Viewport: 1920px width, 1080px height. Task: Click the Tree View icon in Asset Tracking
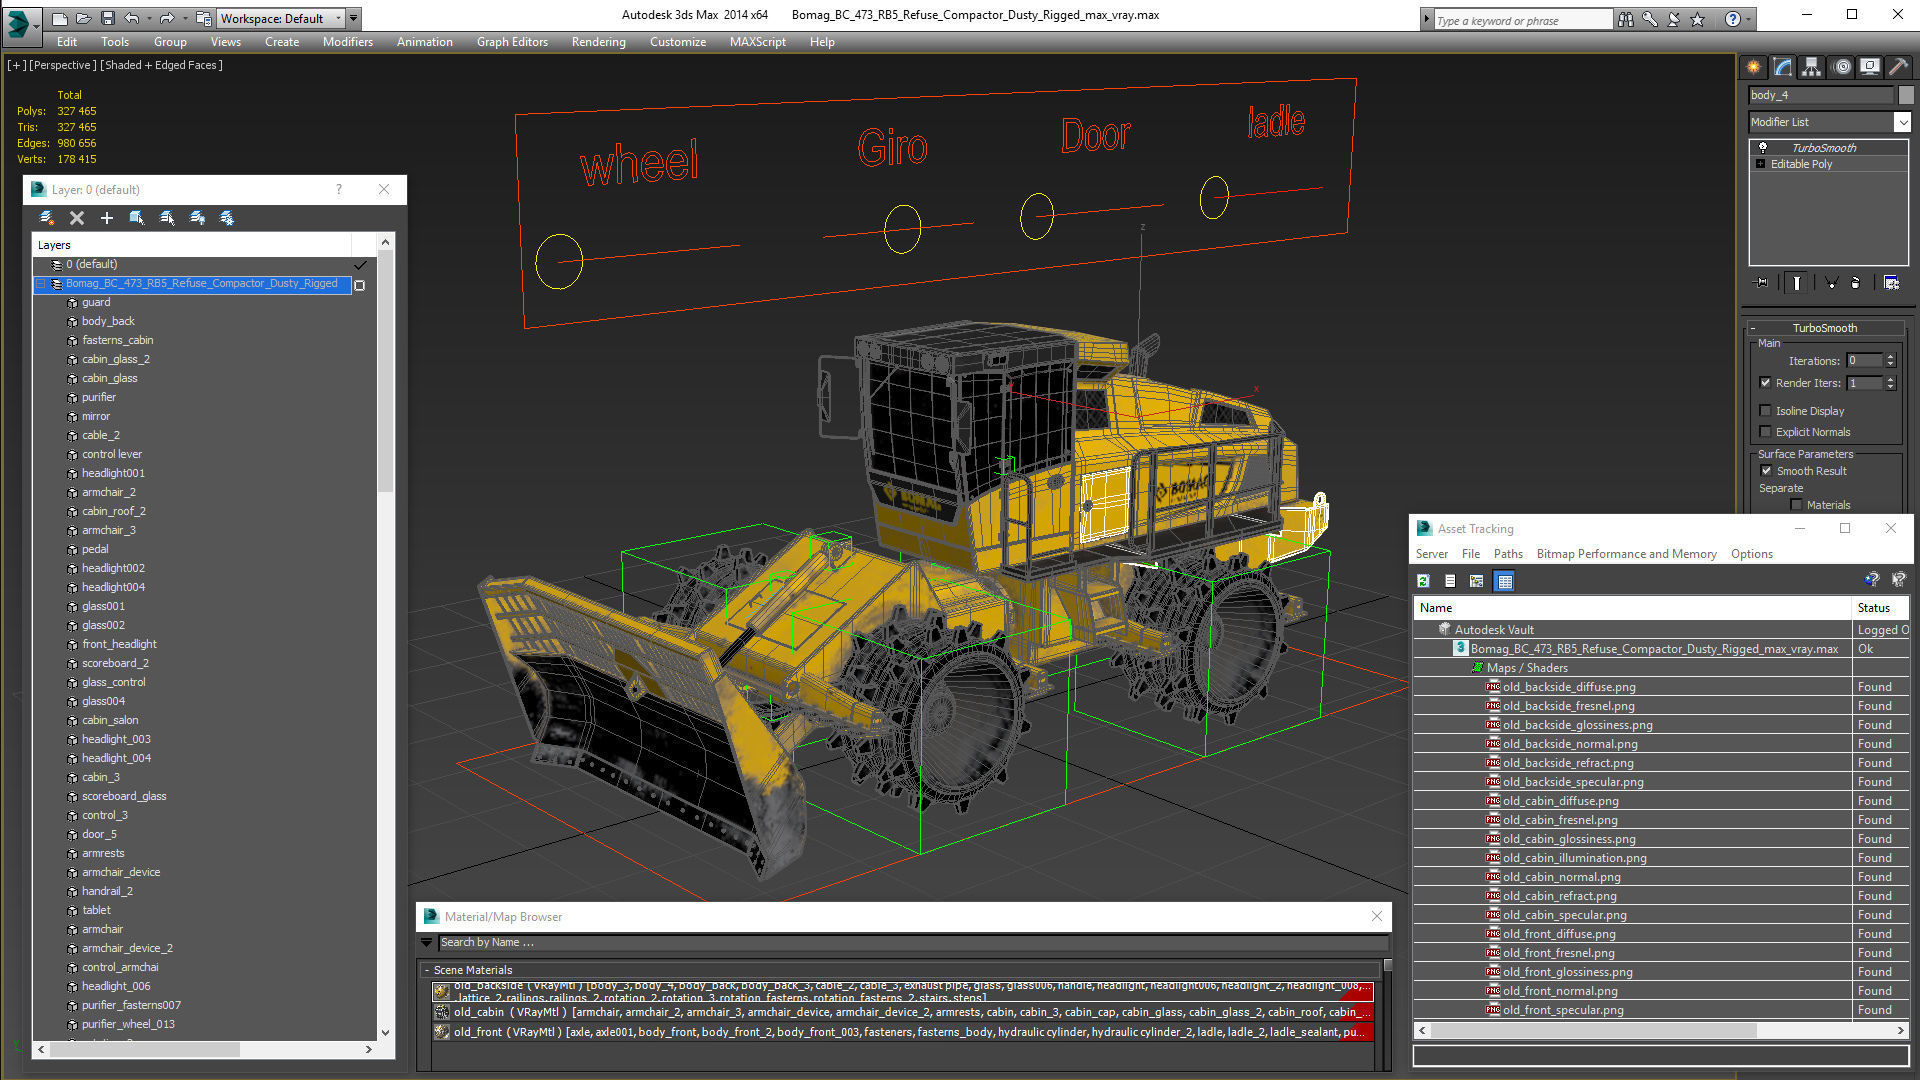[x=1476, y=581]
